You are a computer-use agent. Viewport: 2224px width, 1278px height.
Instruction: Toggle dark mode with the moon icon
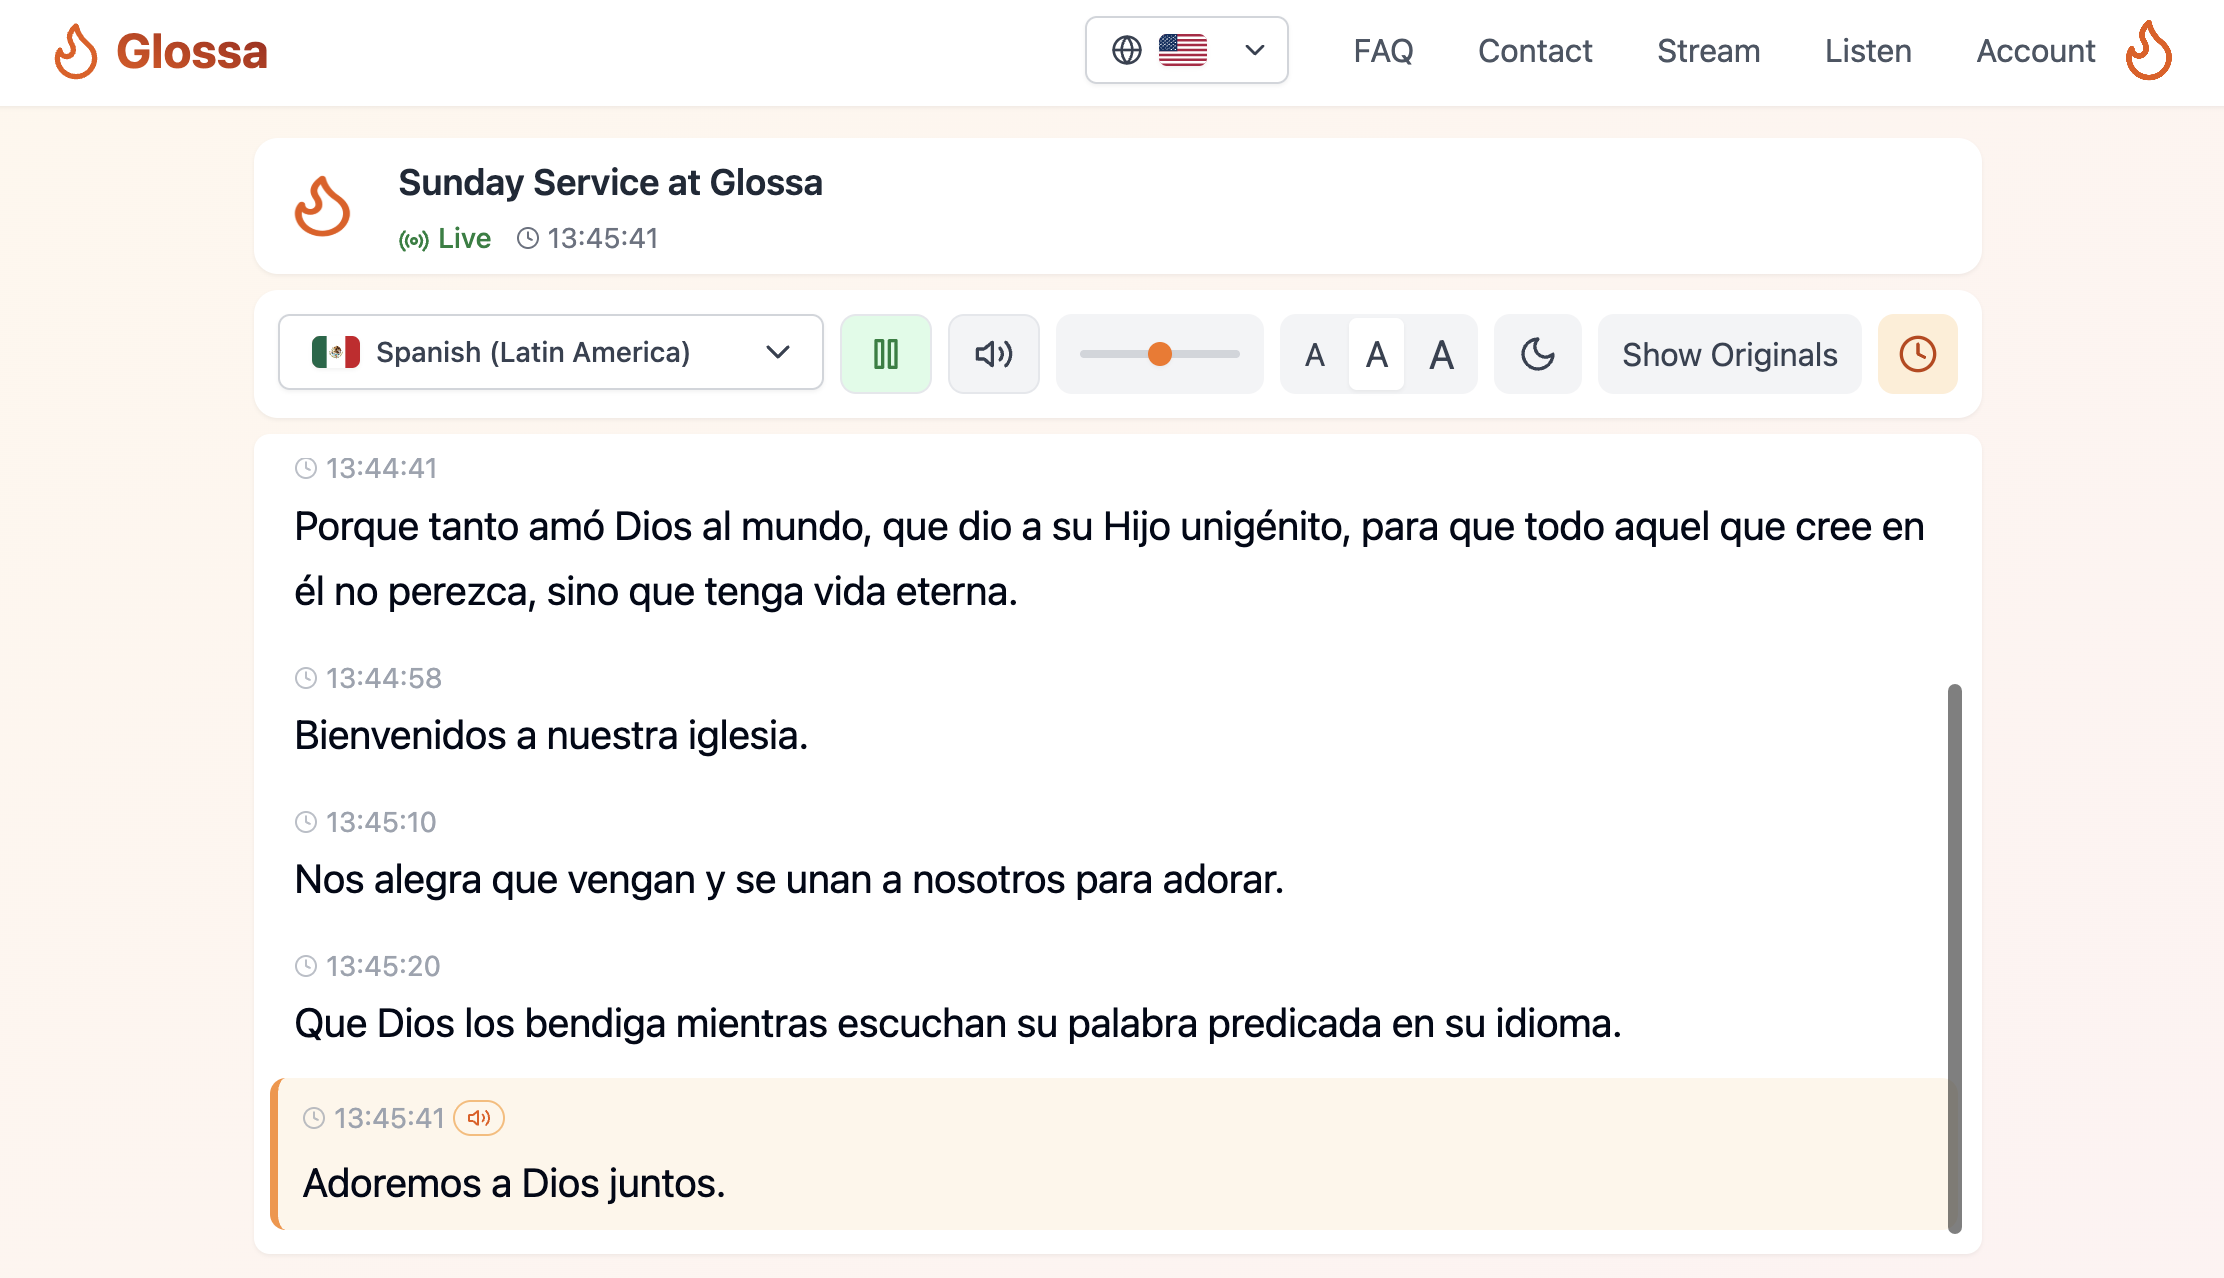coord(1537,354)
